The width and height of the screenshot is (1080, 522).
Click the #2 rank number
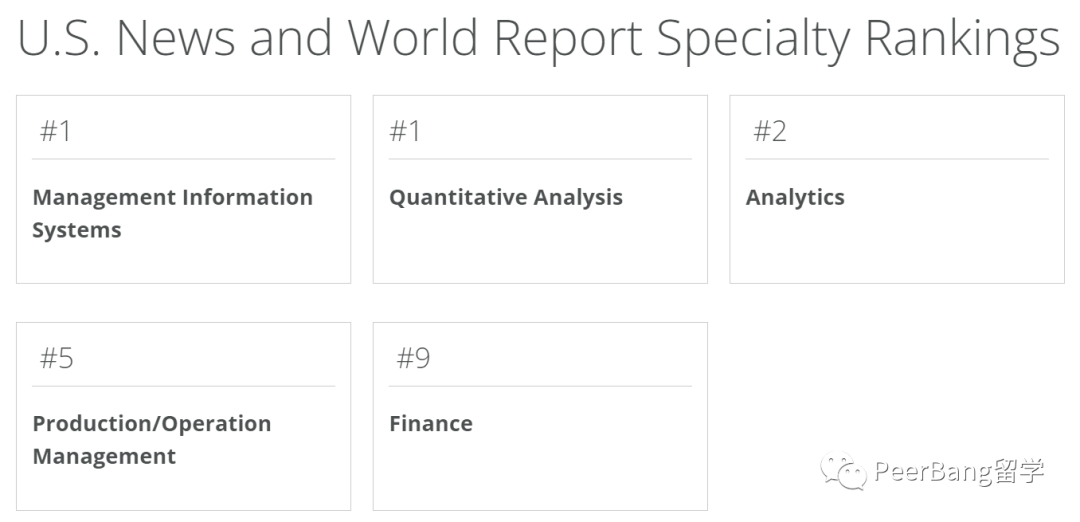click(770, 131)
